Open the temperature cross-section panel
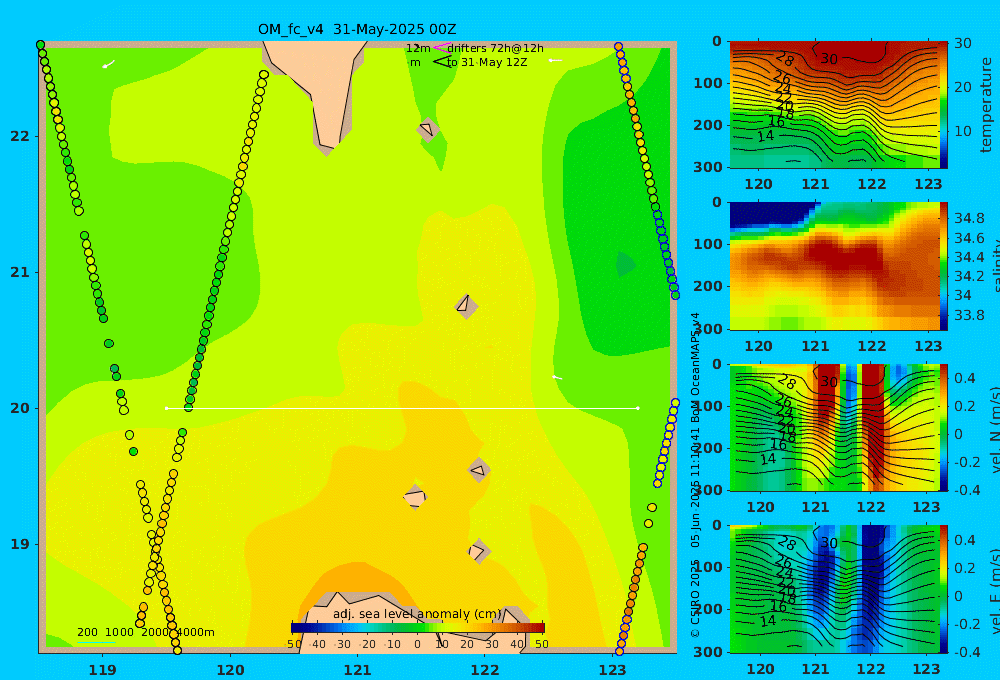Image resolution: width=1000 pixels, height=680 pixels. pos(835,105)
